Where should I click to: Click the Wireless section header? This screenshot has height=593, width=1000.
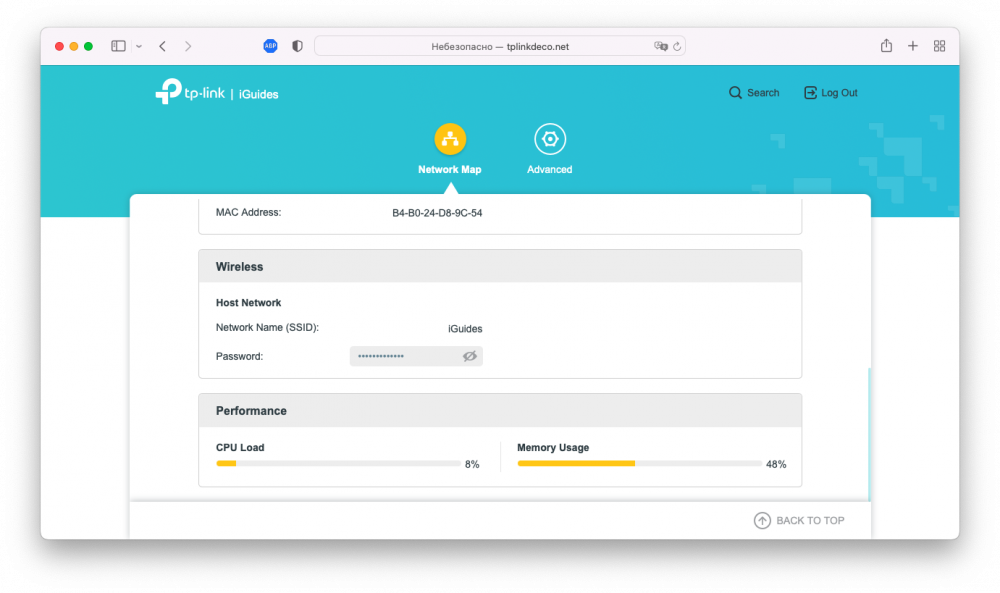500,267
